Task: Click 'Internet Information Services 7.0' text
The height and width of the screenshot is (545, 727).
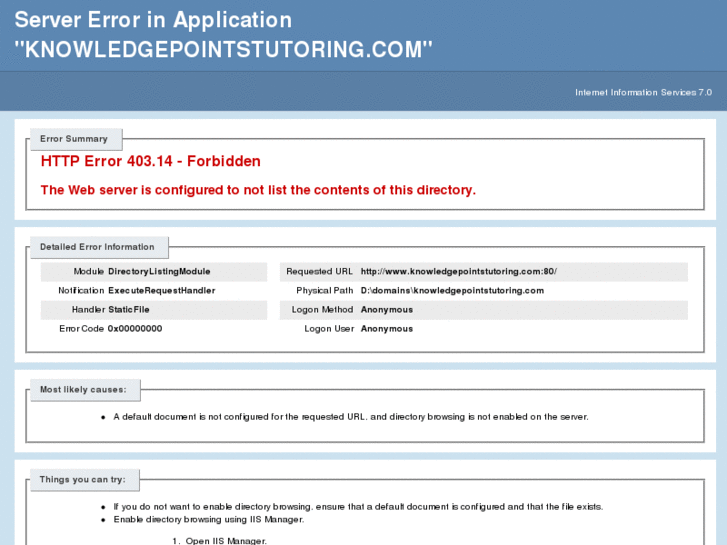Action: pos(643,92)
